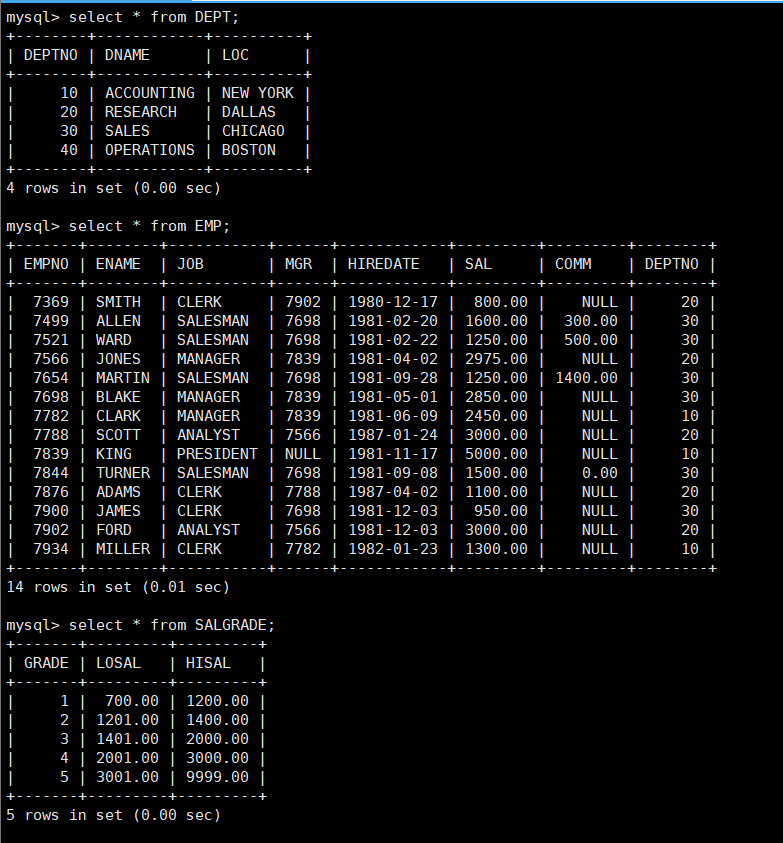Viewport: 783px width, 843px height.
Task: Select employee number 7499
Action: pyautogui.click(x=51, y=321)
